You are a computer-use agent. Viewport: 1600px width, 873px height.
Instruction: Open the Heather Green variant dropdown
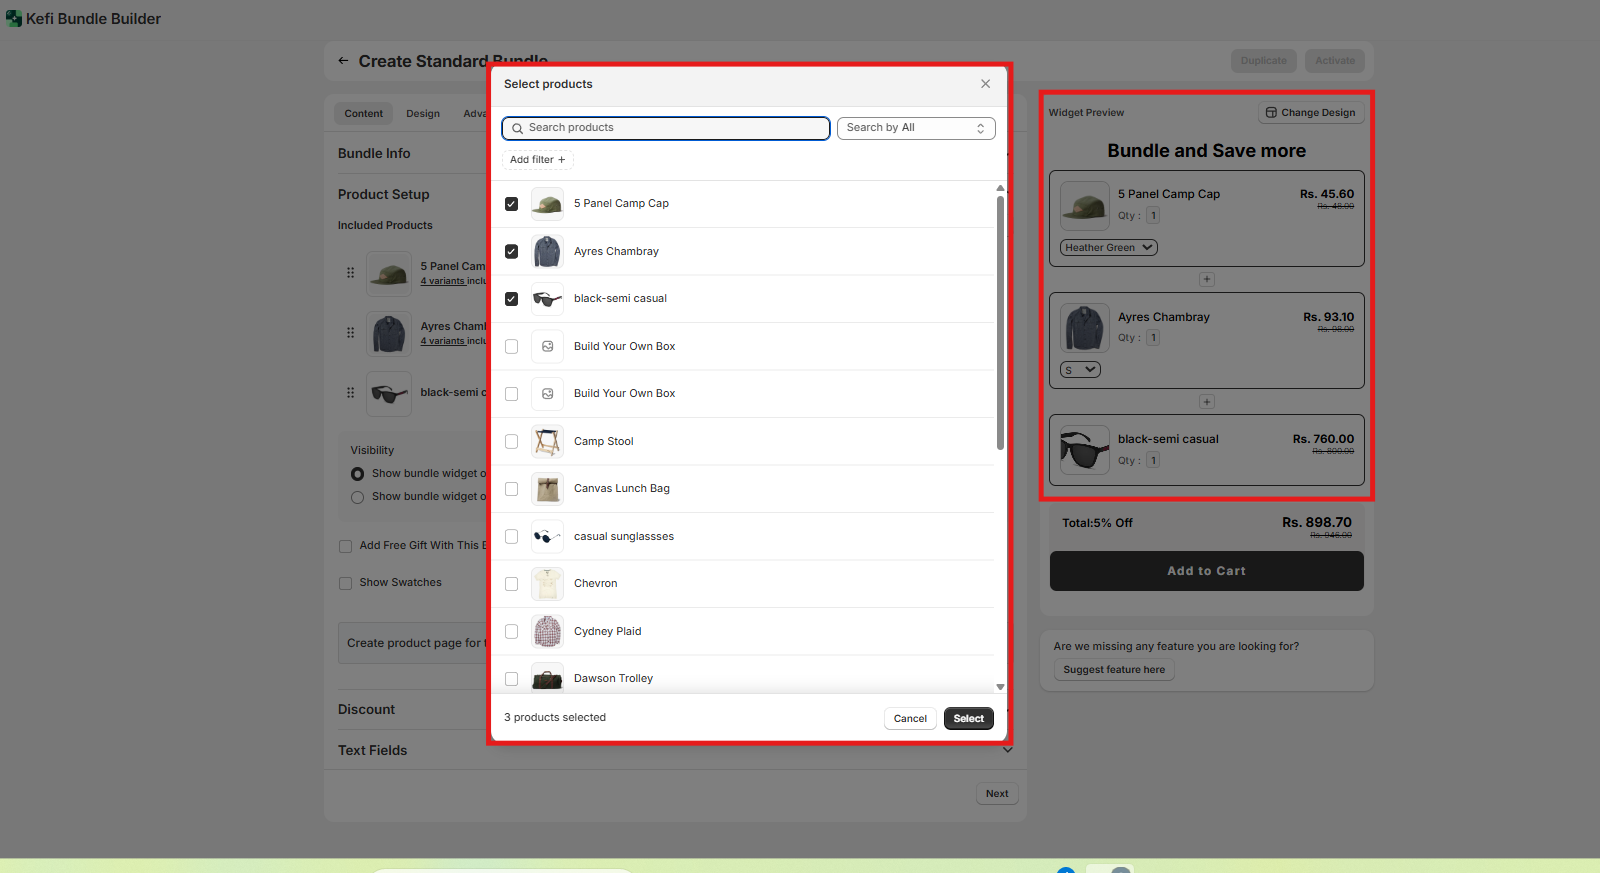tap(1108, 248)
